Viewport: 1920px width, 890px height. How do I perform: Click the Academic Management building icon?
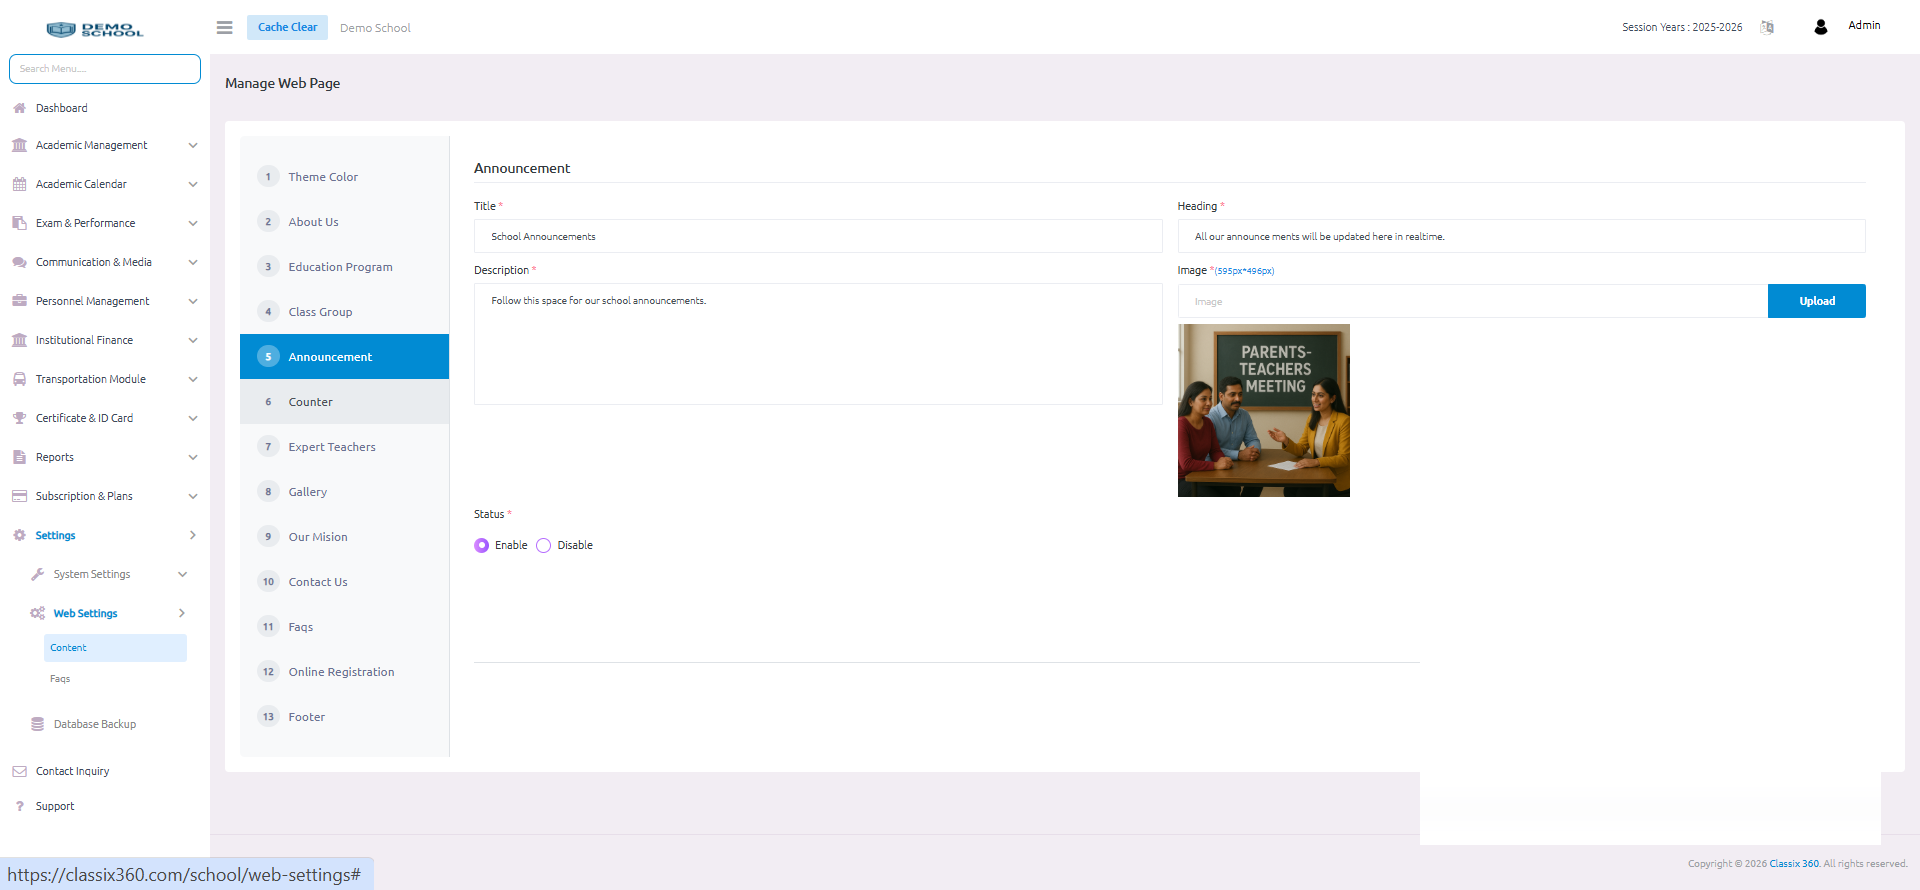19,145
